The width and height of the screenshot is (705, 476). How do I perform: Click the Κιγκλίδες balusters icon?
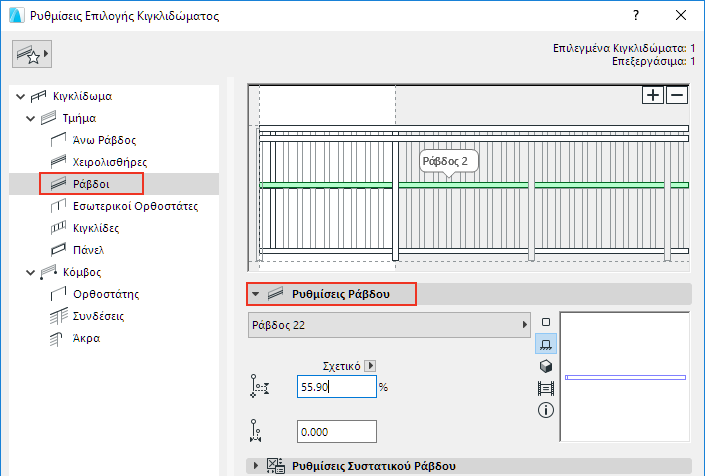58,228
